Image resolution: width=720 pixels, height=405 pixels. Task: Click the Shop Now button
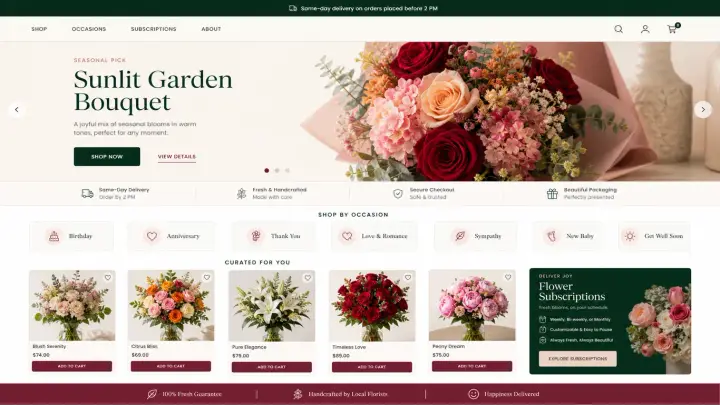coord(107,157)
